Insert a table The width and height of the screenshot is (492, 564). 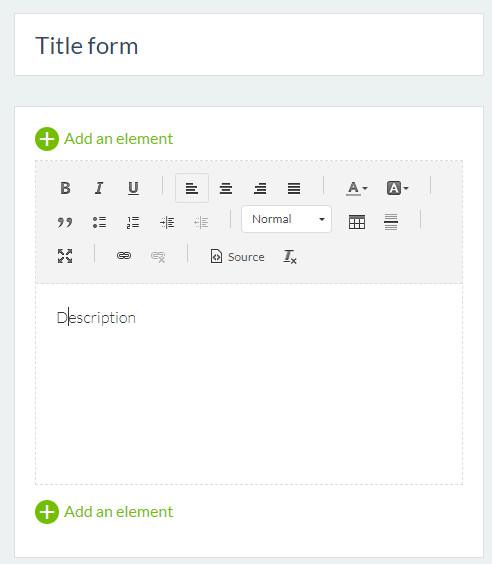pyautogui.click(x=357, y=222)
